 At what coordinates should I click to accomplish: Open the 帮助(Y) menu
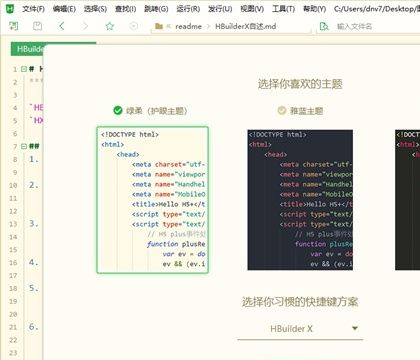coord(314,9)
